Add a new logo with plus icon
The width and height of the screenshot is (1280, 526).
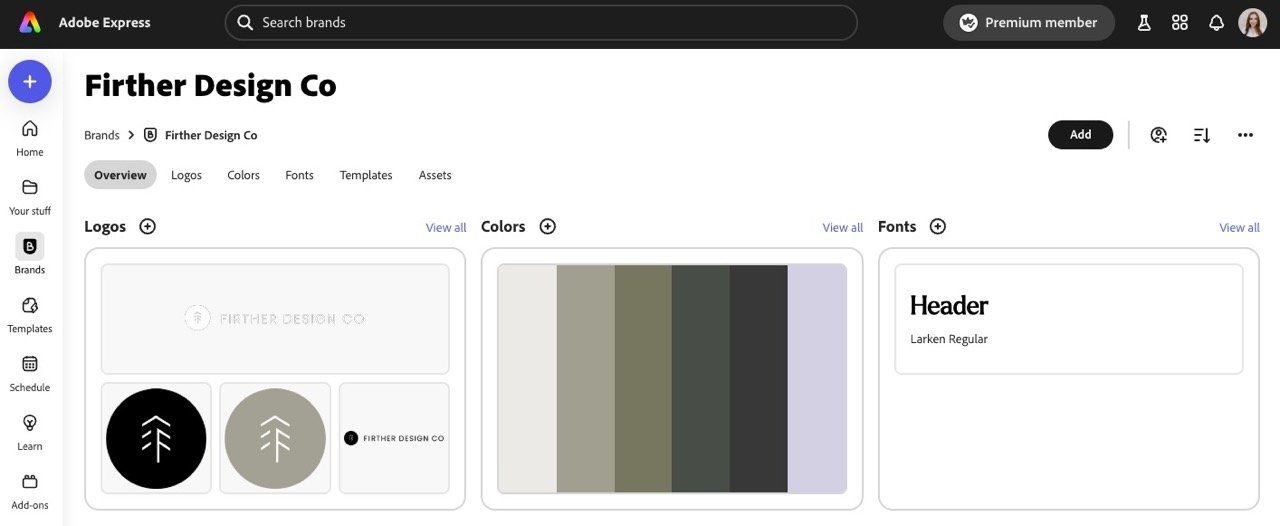point(148,227)
